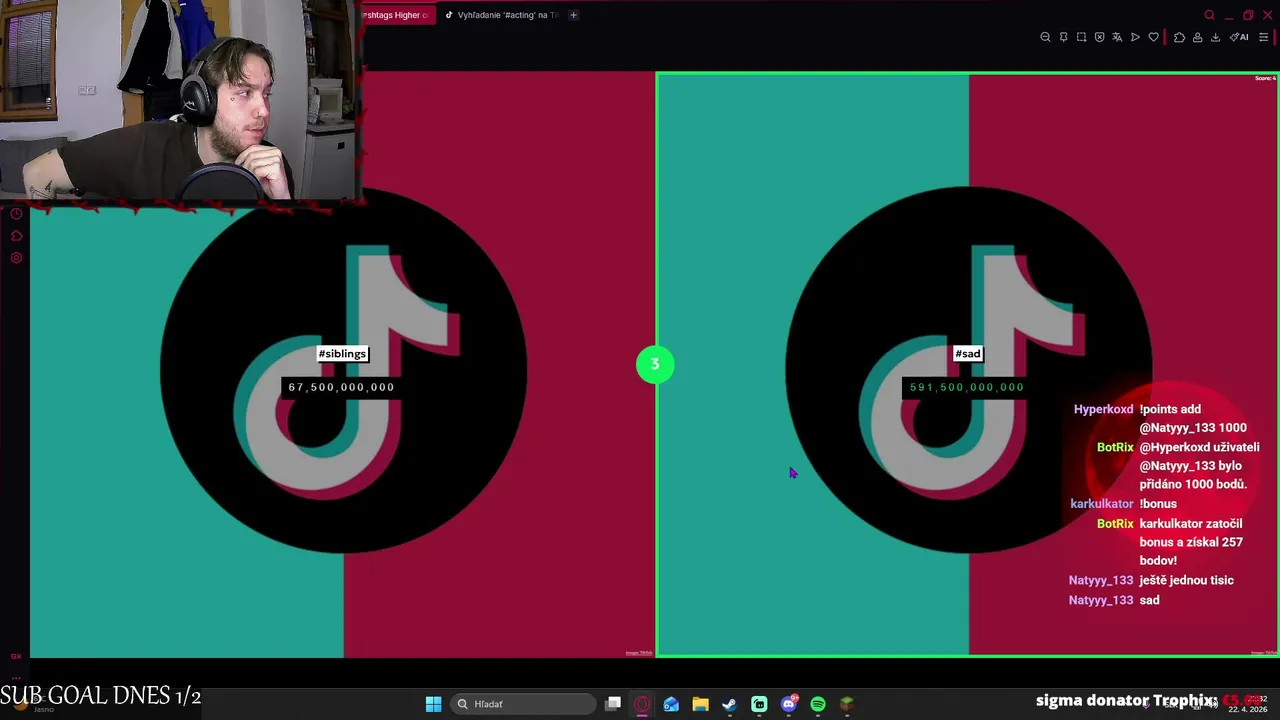Open Steam from the taskbar

(x=729, y=704)
